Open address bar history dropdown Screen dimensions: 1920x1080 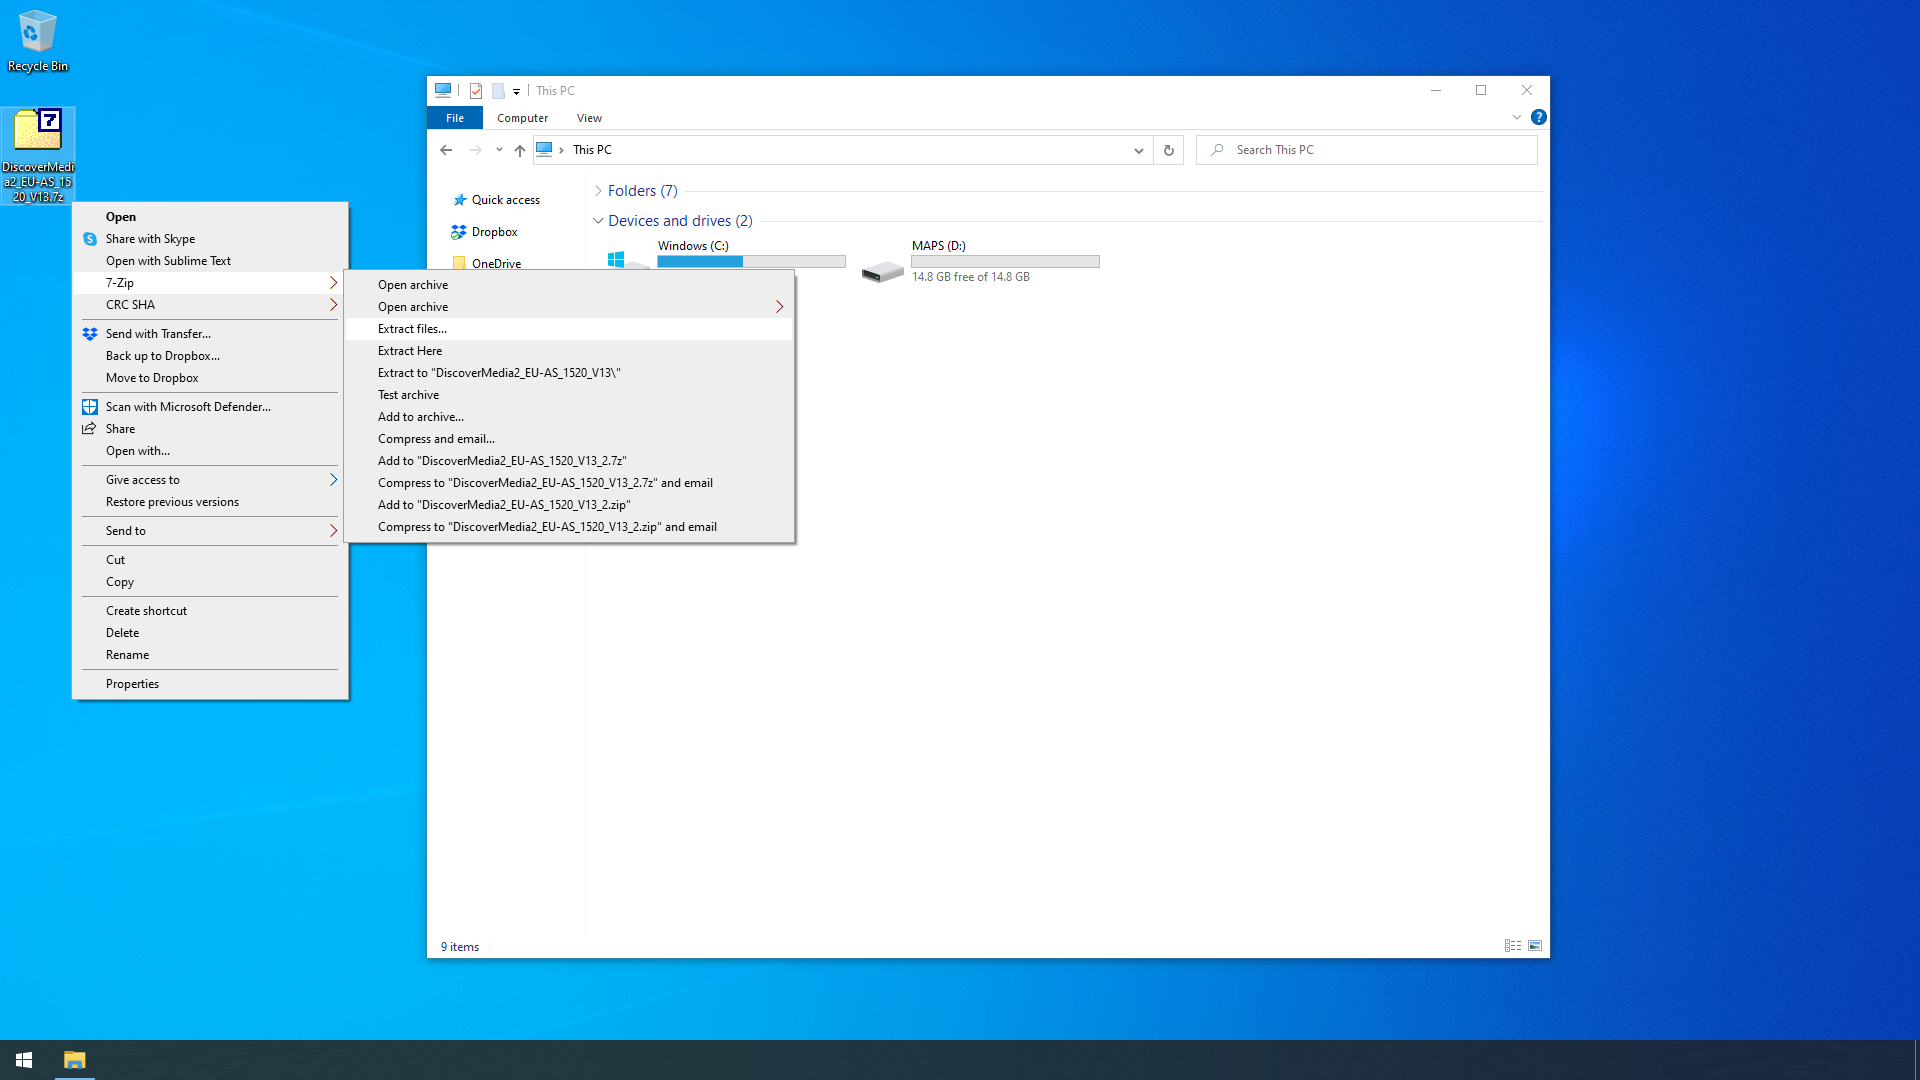1138,150
